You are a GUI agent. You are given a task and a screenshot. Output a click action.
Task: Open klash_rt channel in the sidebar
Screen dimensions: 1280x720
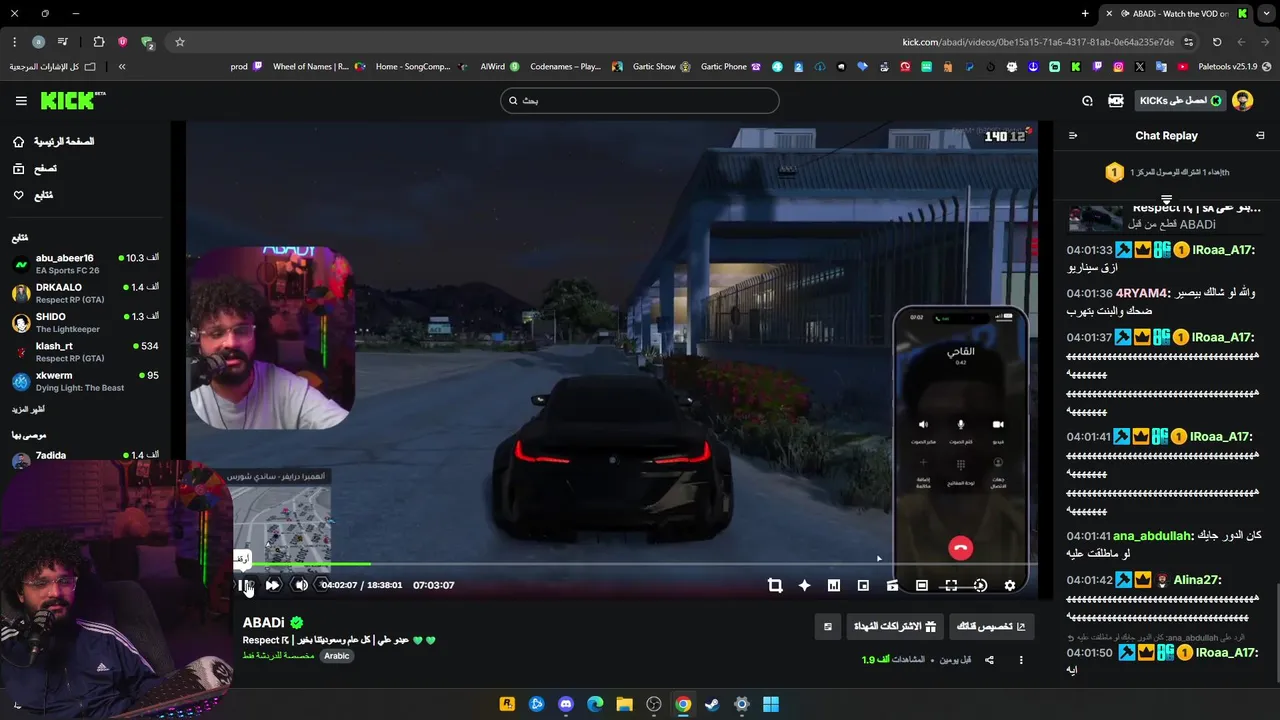[85, 352]
